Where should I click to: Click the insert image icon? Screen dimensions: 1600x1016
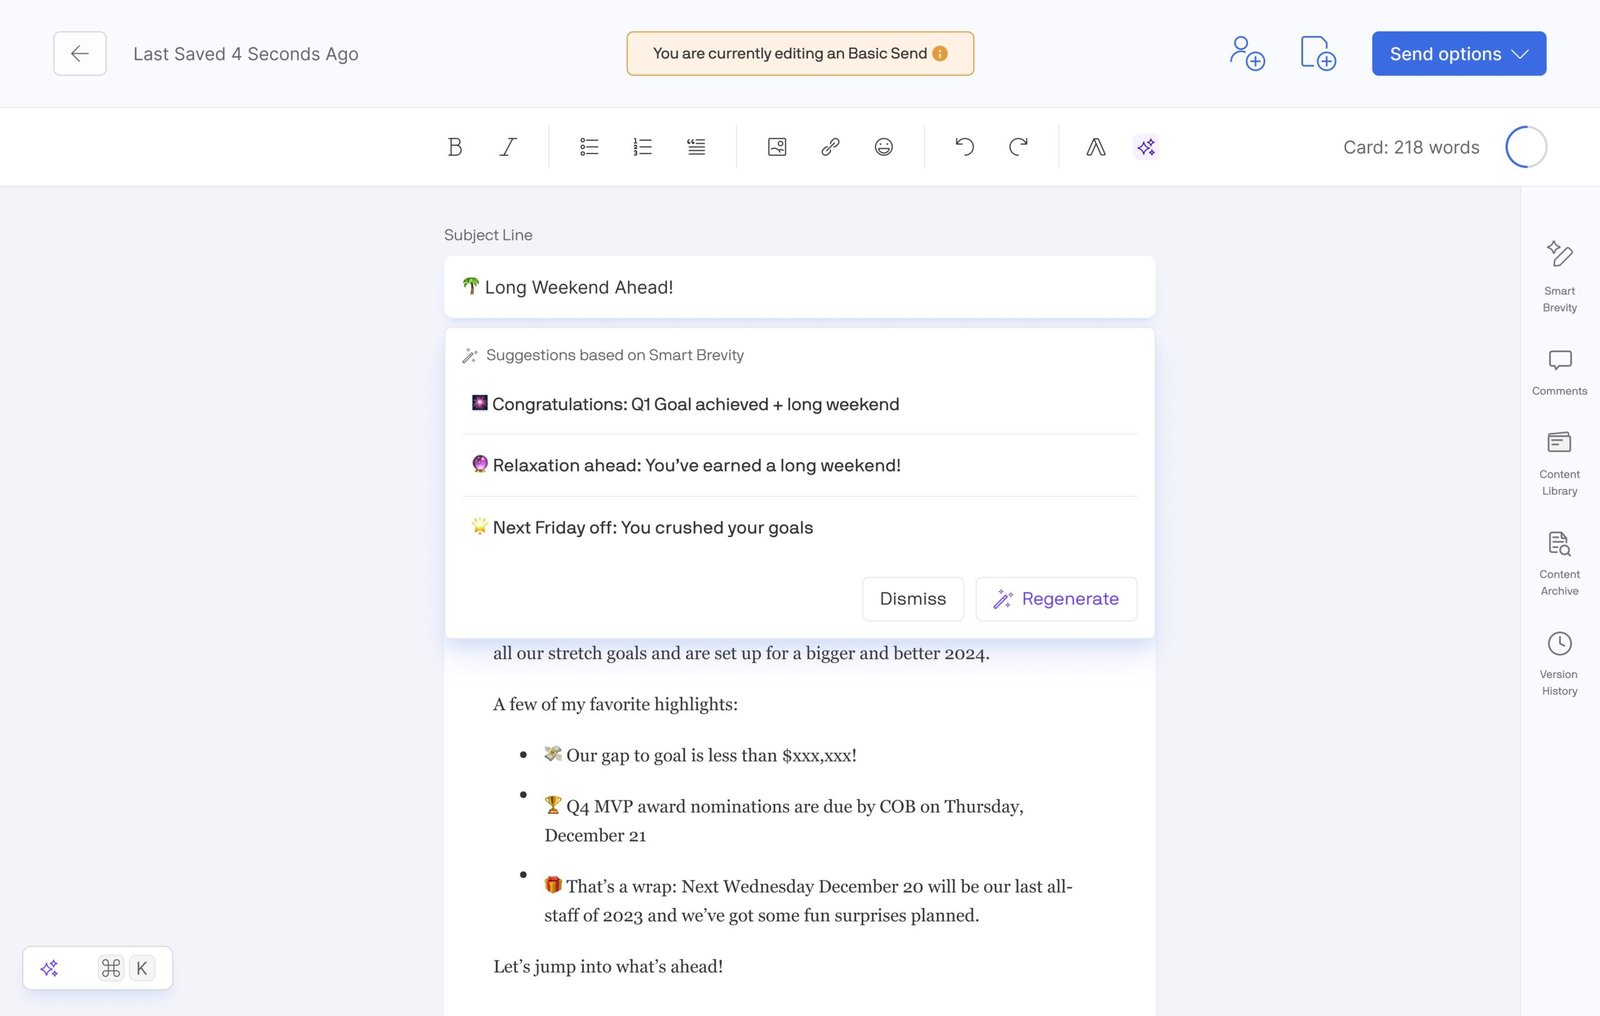[777, 147]
